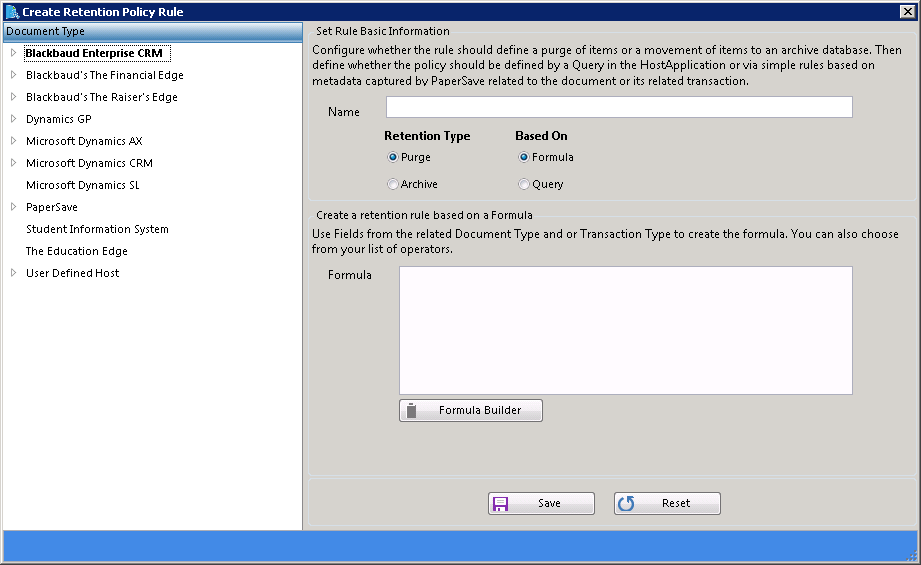The image size is (921, 565).
Task: Click the window resize grip at the corner
Action: point(912,556)
